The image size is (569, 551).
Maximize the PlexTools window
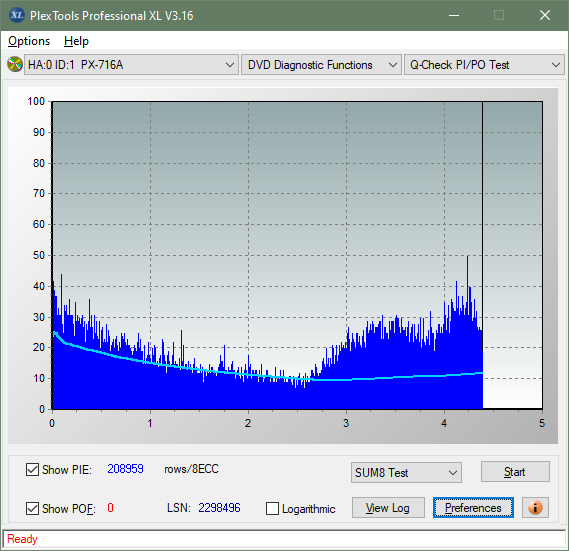point(499,15)
